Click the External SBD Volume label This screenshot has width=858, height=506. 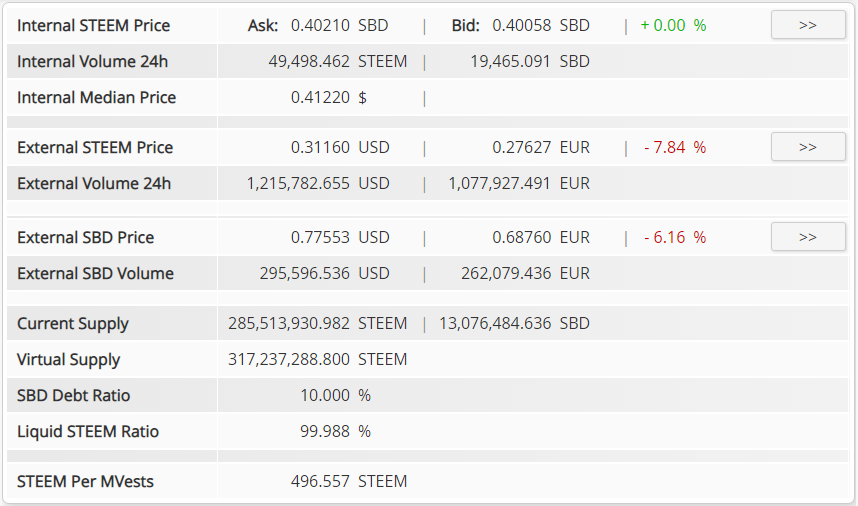pyautogui.click(x=95, y=273)
